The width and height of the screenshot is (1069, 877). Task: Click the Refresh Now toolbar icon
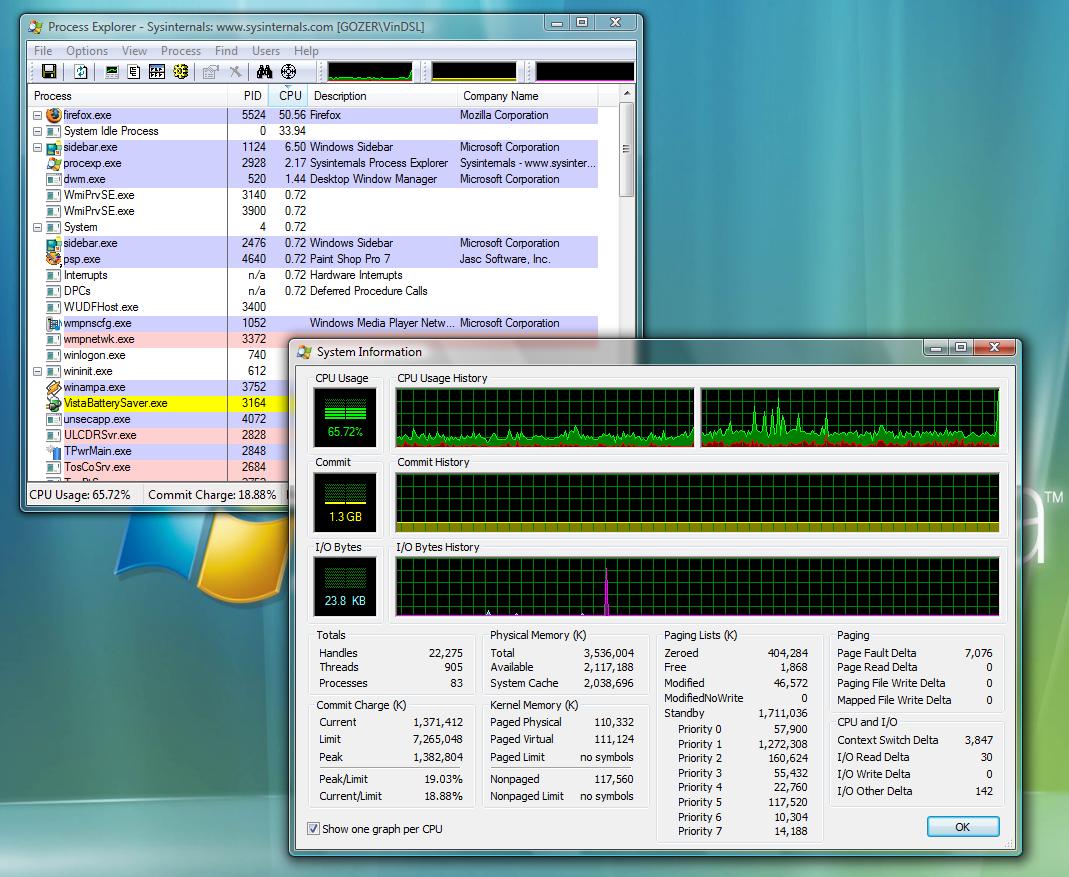point(81,72)
